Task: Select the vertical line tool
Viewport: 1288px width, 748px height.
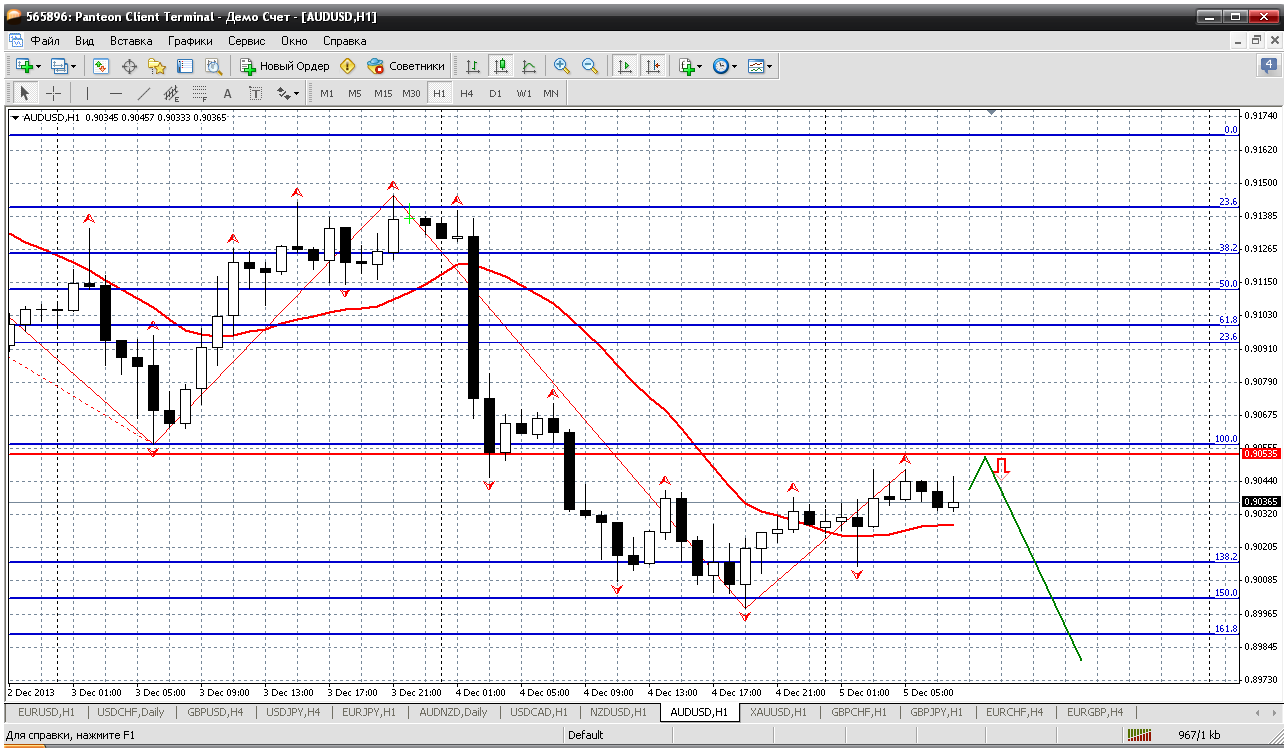Action: point(87,93)
